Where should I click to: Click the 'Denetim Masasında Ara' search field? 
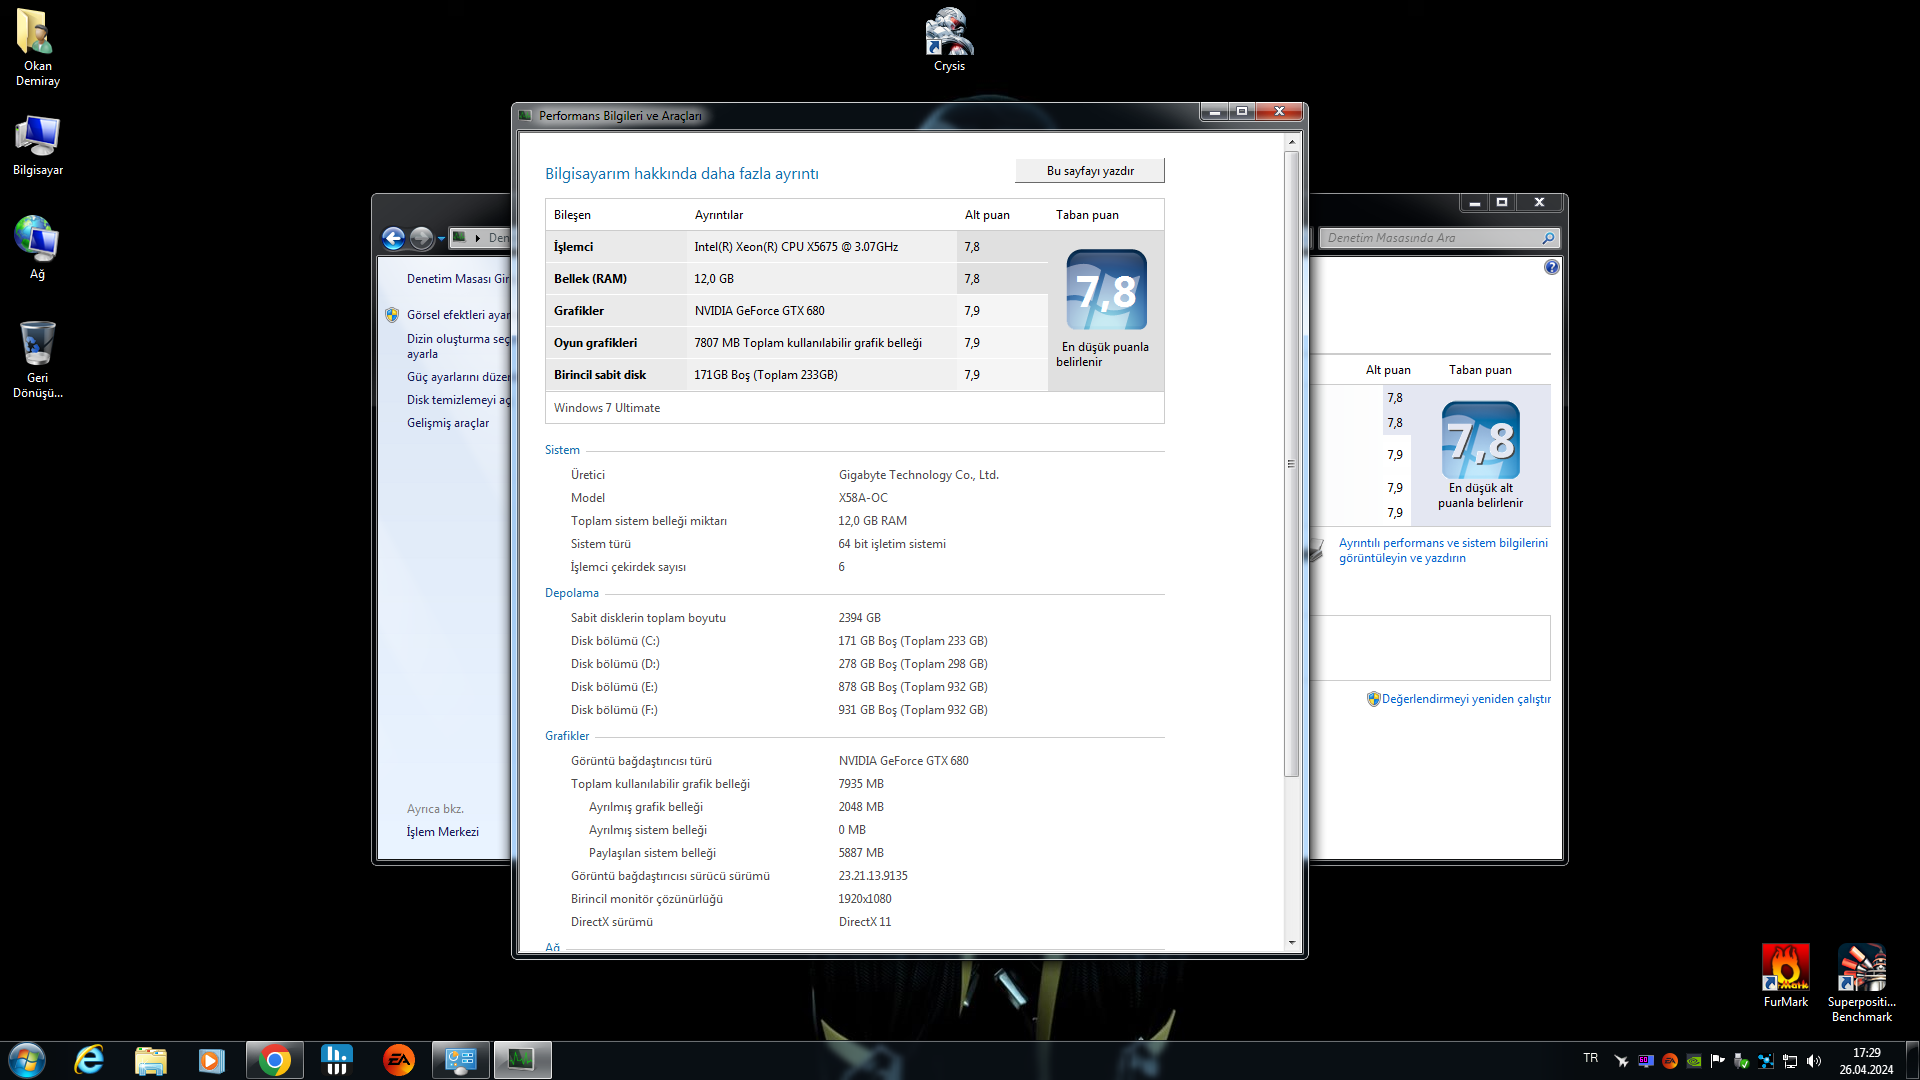1430,238
